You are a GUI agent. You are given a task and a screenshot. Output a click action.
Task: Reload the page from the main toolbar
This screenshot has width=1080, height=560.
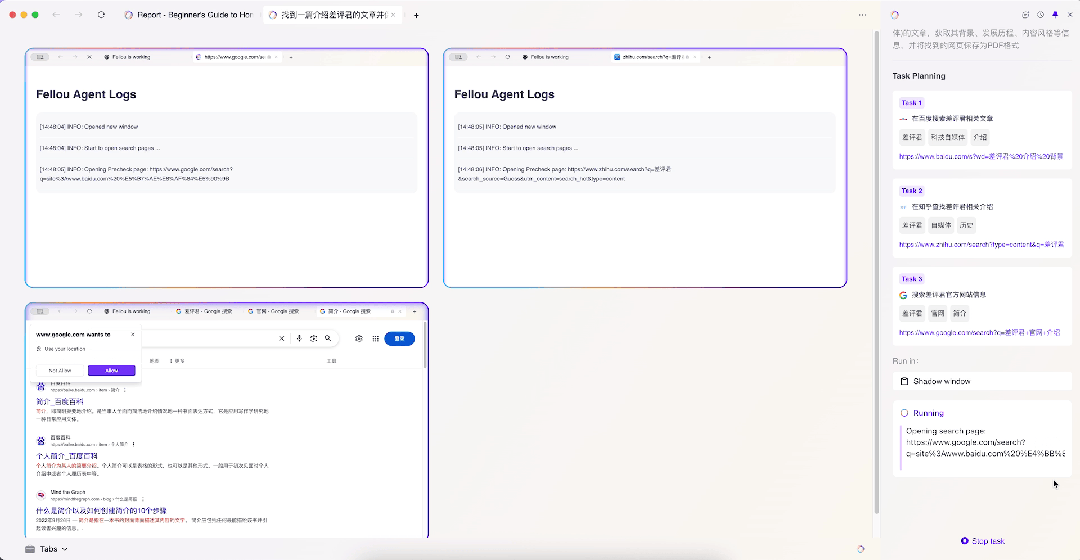tap(101, 14)
